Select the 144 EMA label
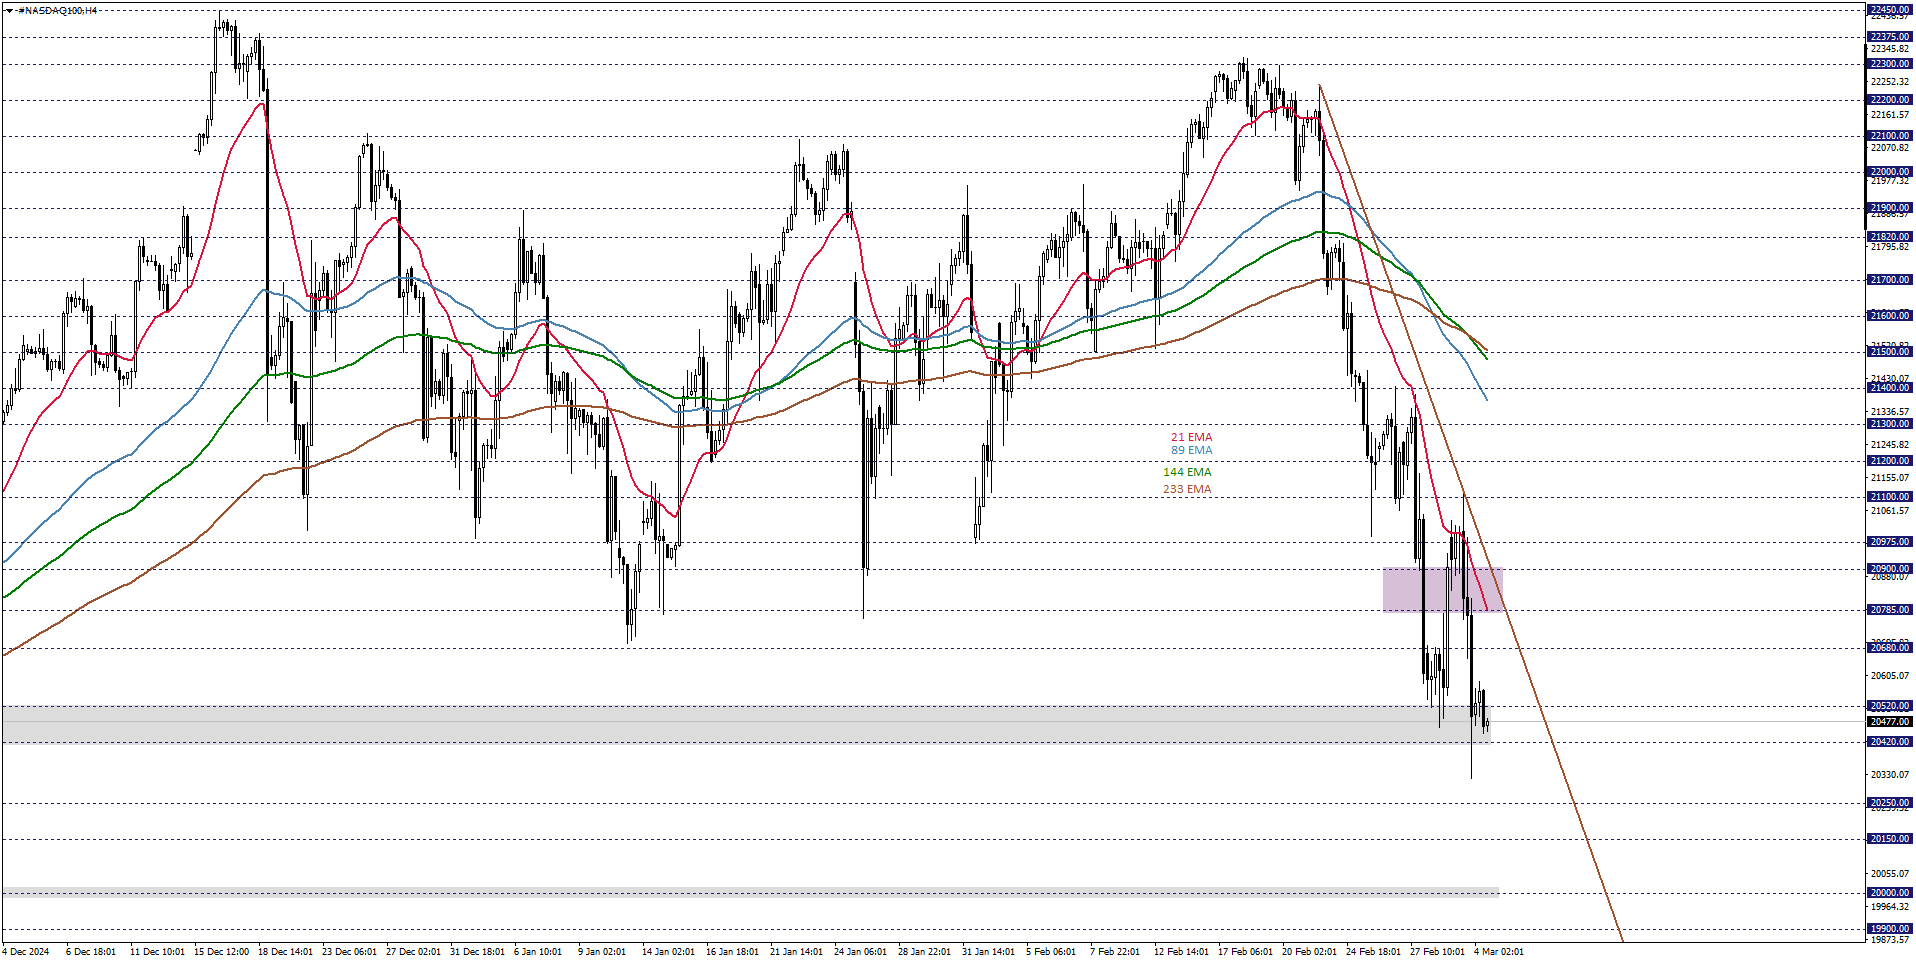 [1187, 472]
